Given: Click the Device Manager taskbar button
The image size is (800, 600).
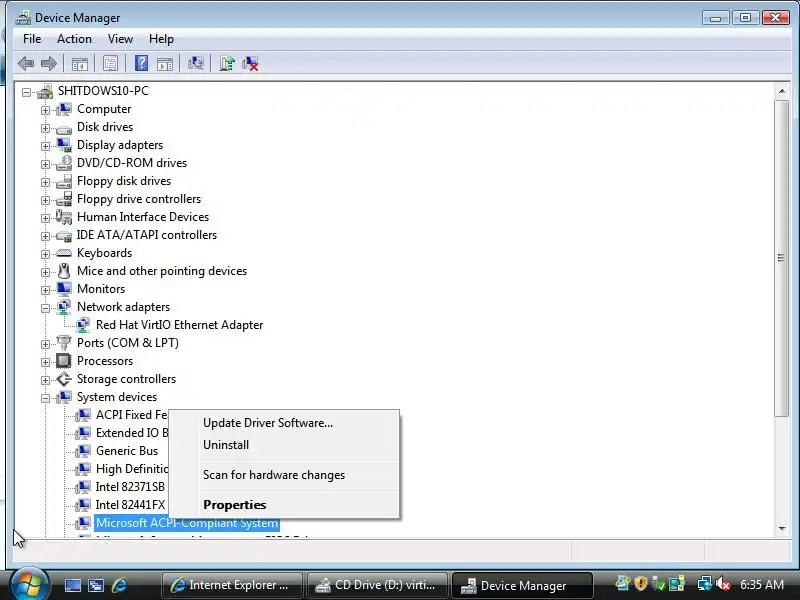Looking at the screenshot, I should point(522,585).
